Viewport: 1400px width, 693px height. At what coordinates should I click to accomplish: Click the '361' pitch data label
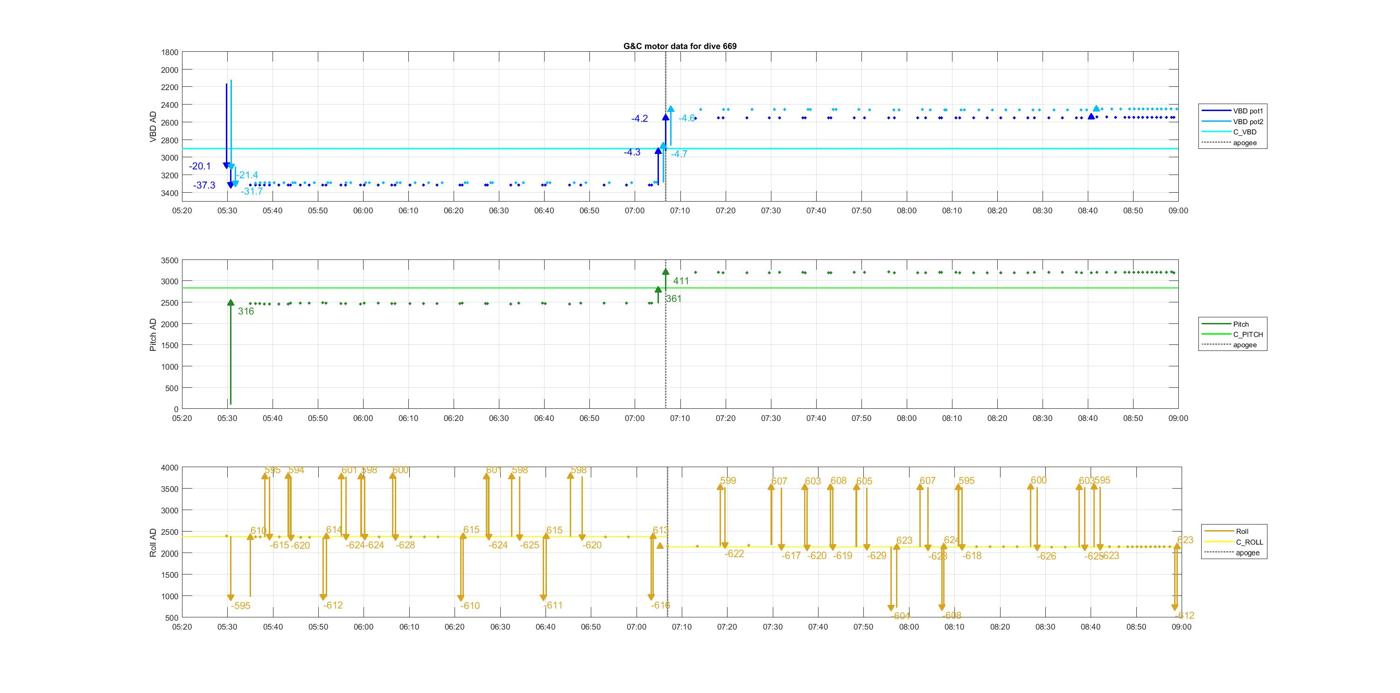(673, 298)
